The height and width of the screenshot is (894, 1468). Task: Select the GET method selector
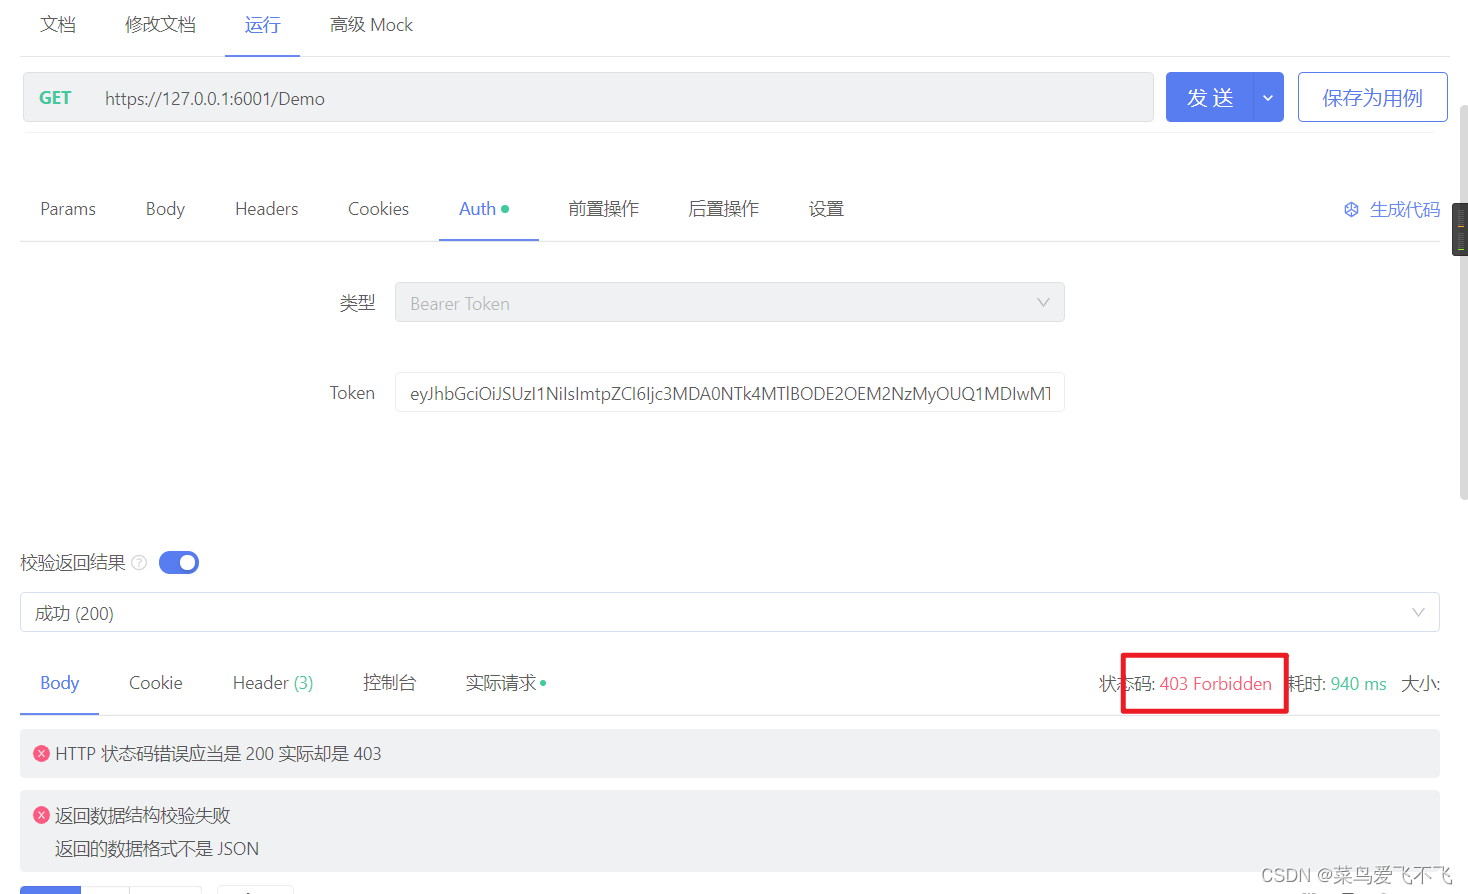pyautogui.click(x=55, y=98)
